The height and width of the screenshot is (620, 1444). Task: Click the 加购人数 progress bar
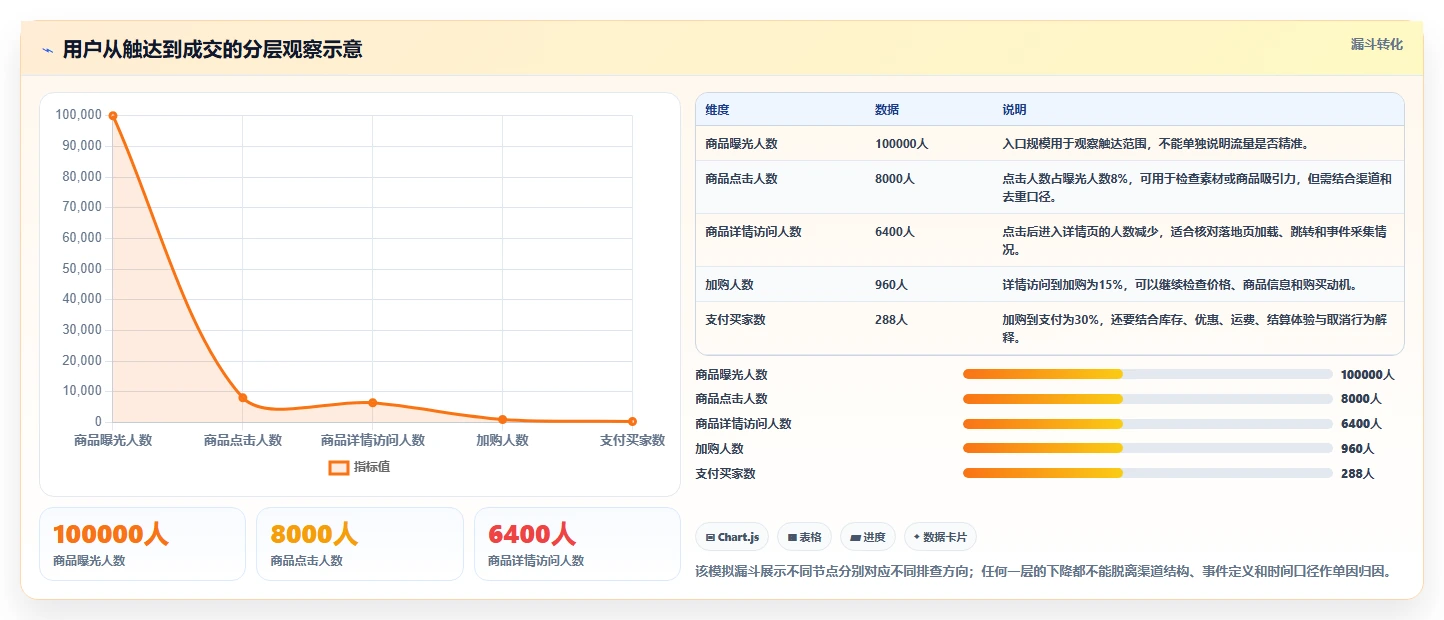coord(1147,448)
